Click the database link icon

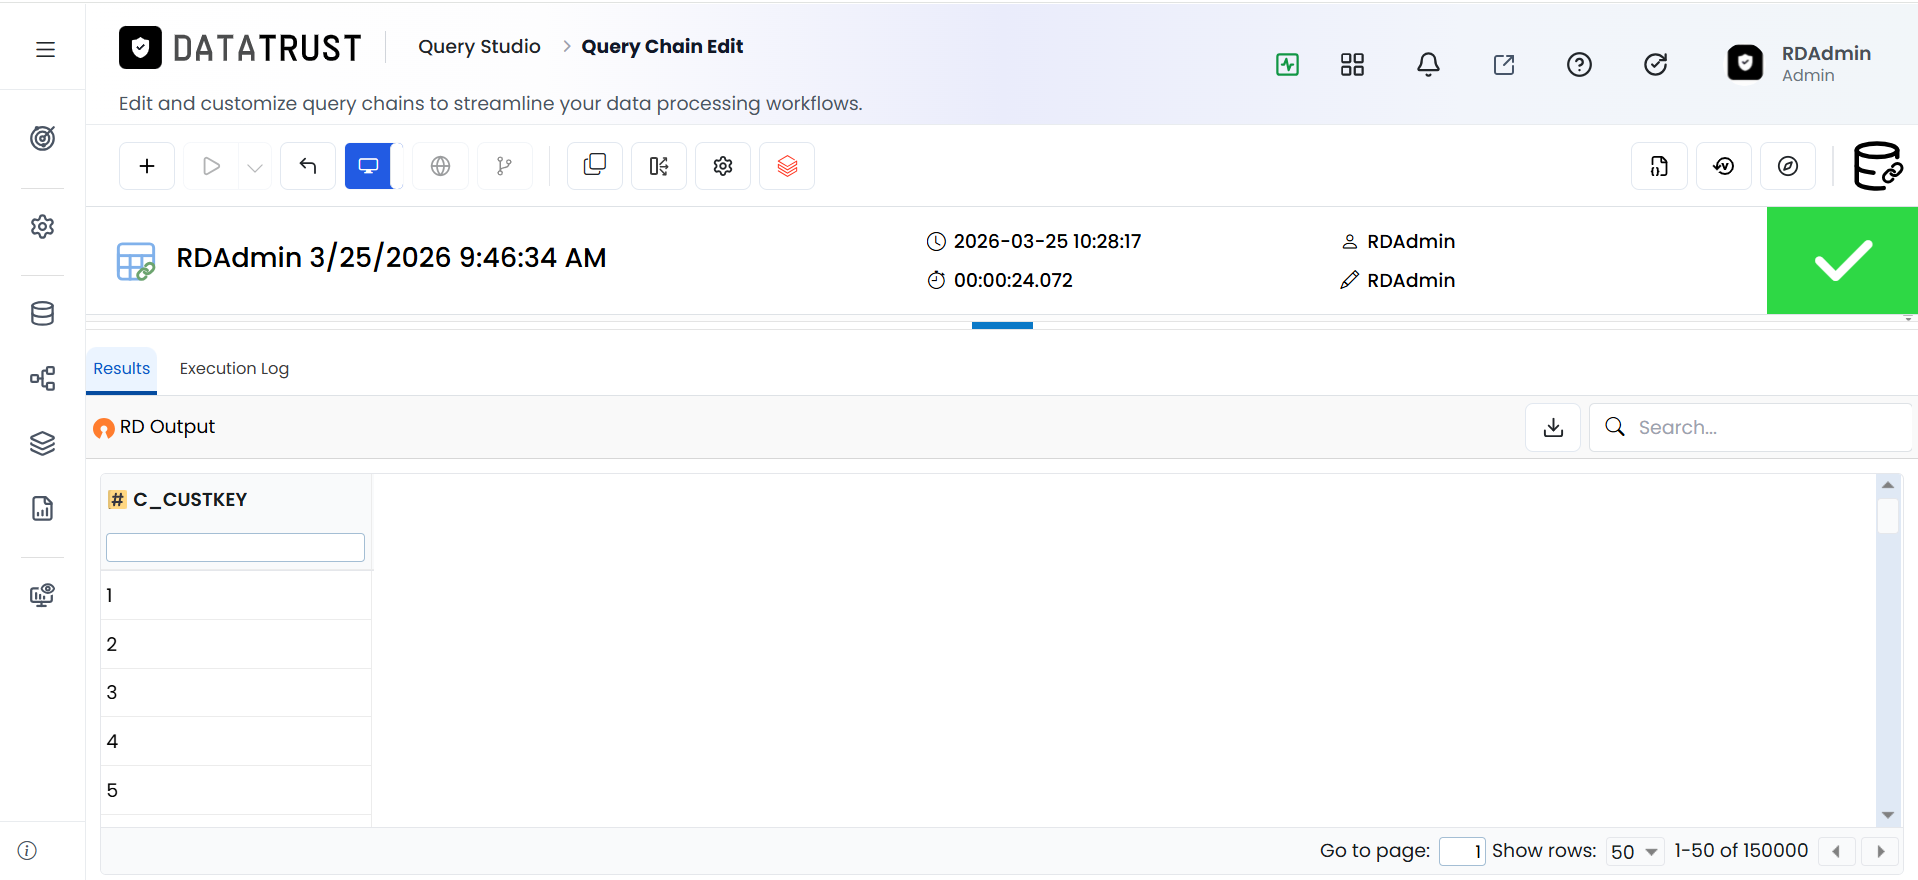pyautogui.click(x=1878, y=166)
